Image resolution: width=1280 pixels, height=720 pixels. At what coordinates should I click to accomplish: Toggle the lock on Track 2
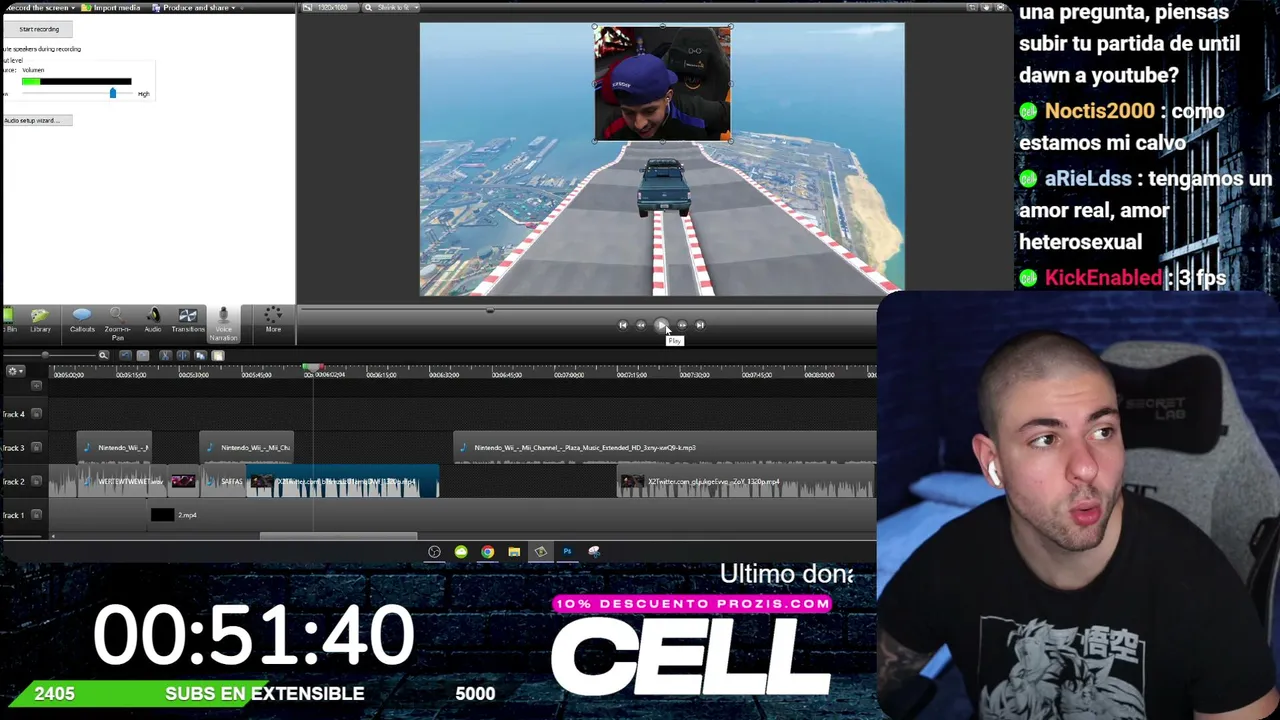click(x=36, y=482)
